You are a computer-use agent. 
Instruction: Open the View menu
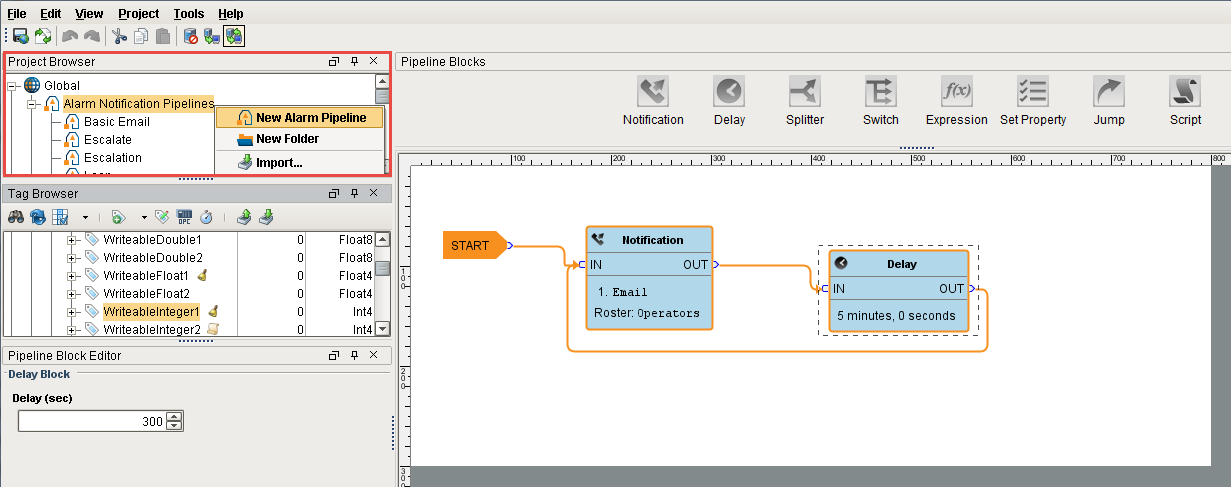coord(89,14)
